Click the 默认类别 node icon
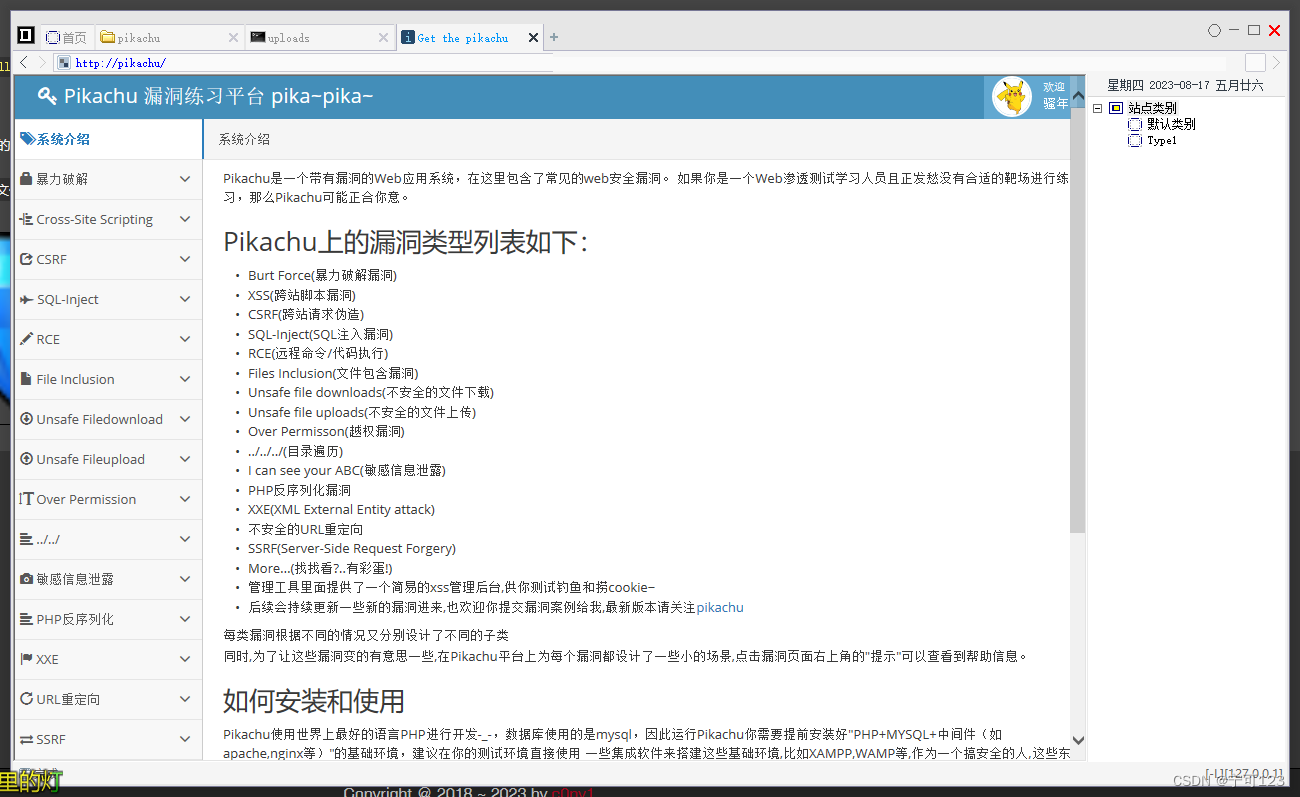The height and width of the screenshot is (797, 1300). (1135, 124)
